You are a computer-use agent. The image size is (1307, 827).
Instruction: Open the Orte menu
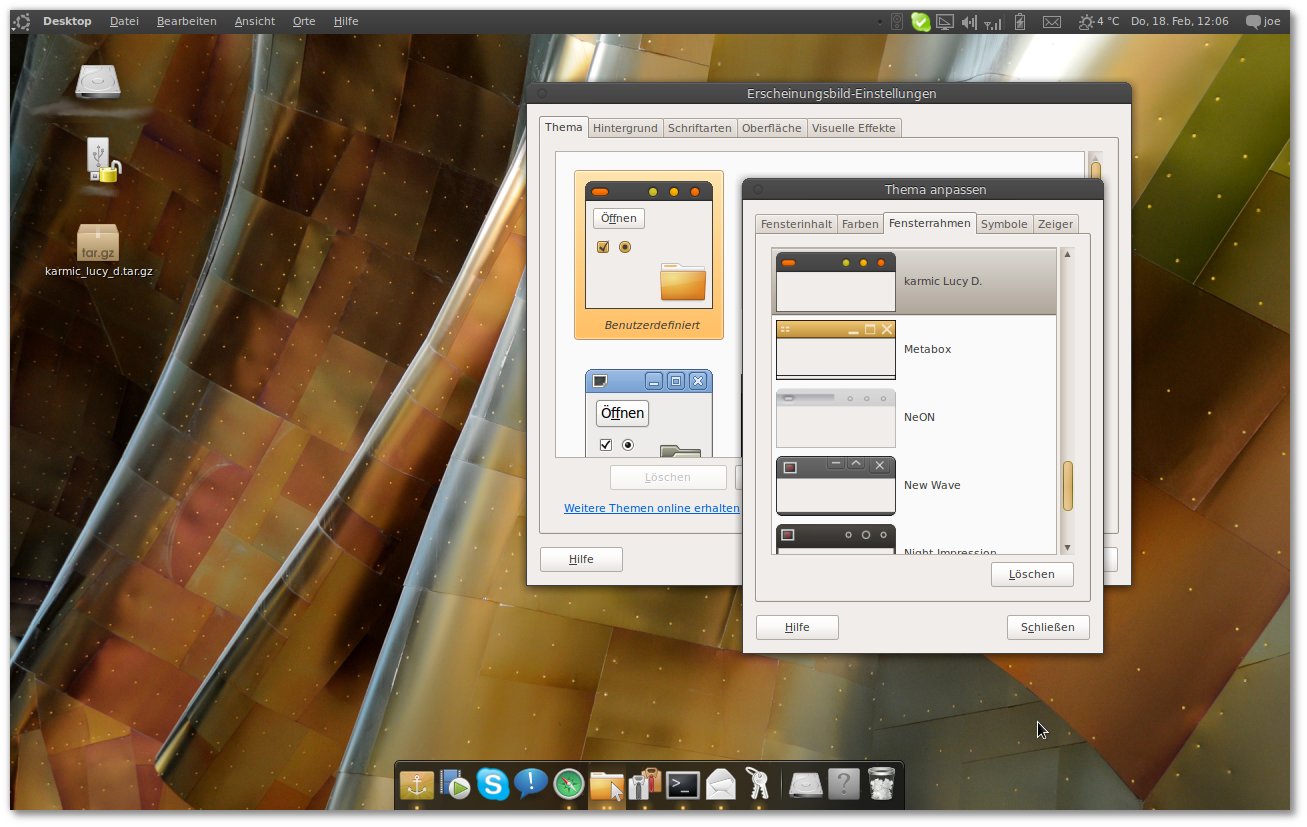[x=304, y=21]
